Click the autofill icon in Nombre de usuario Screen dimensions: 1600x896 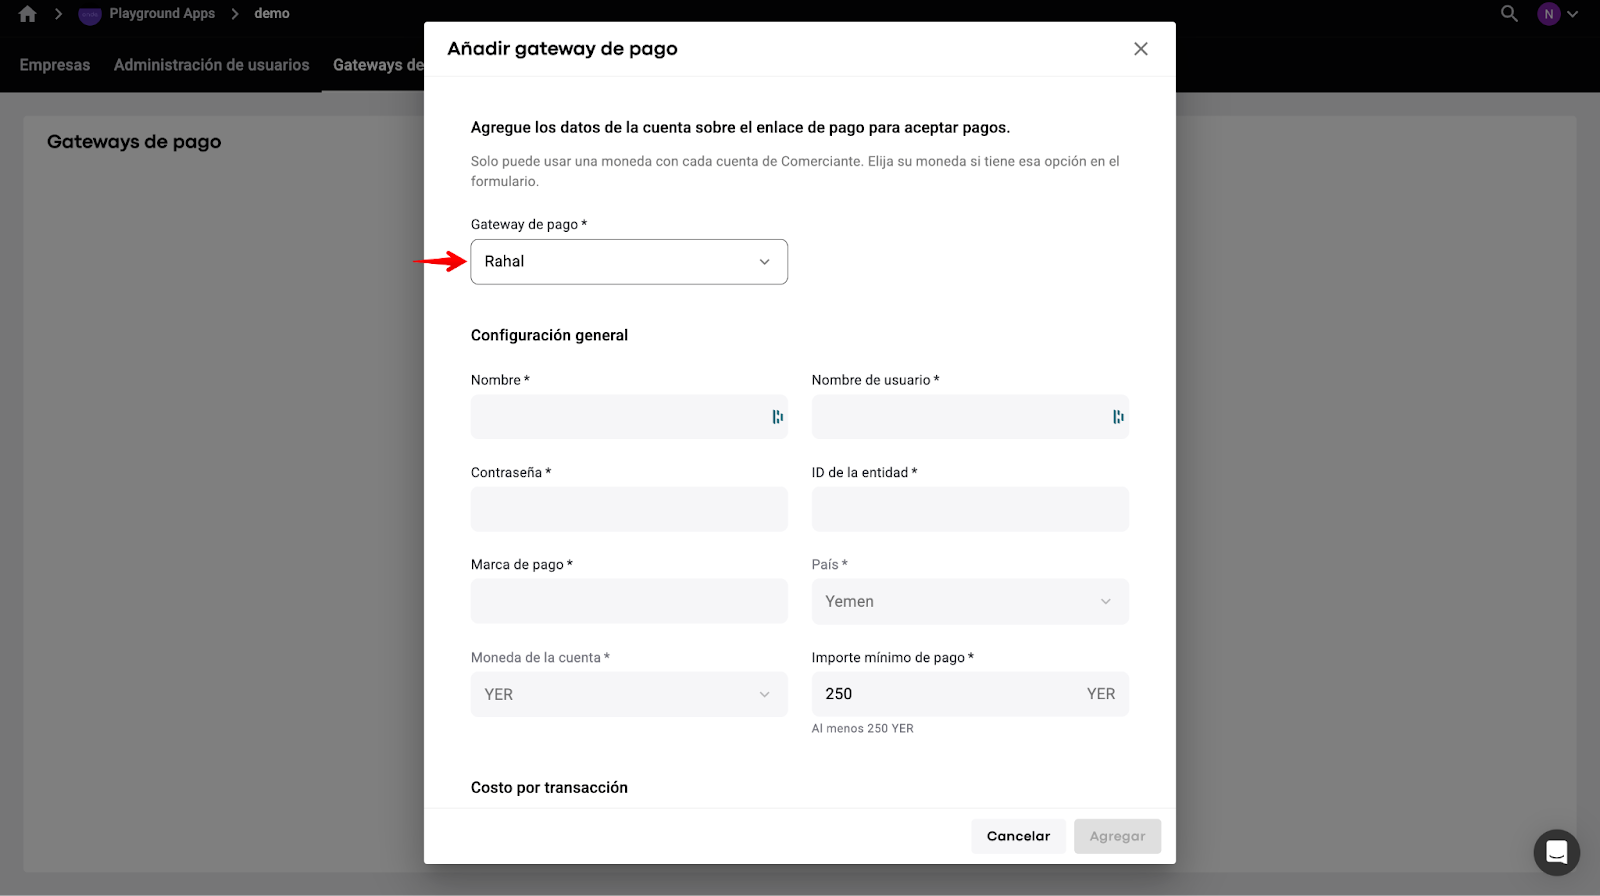point(1118,417)
